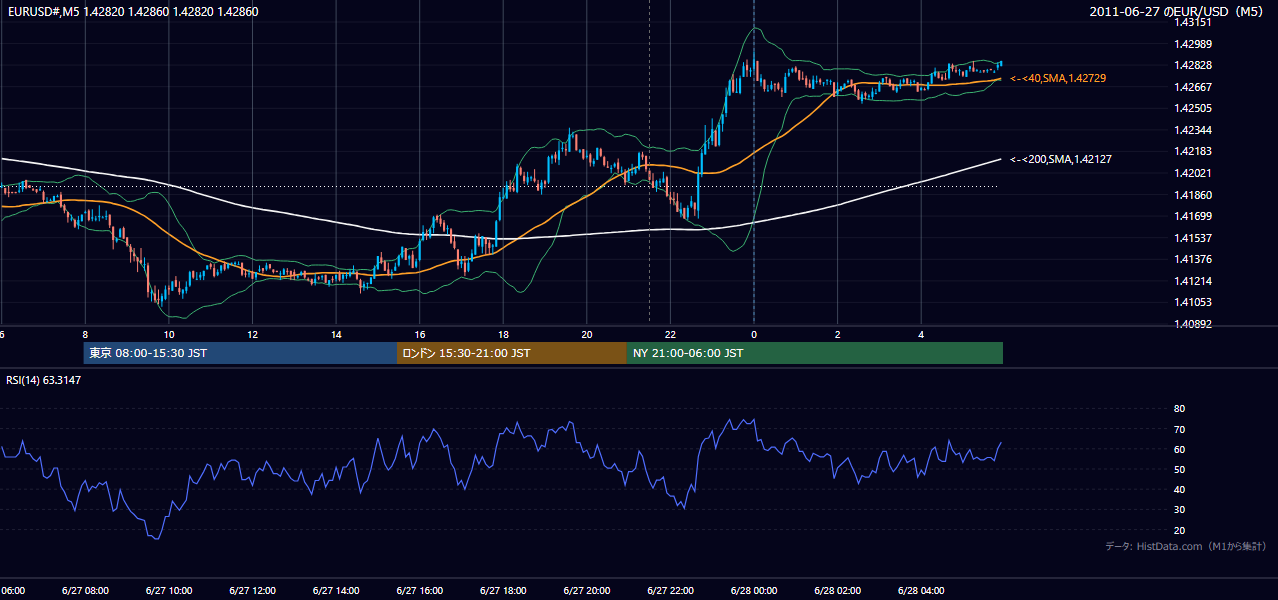Click the 6/28 00:00 date axis label

(754, 591)
